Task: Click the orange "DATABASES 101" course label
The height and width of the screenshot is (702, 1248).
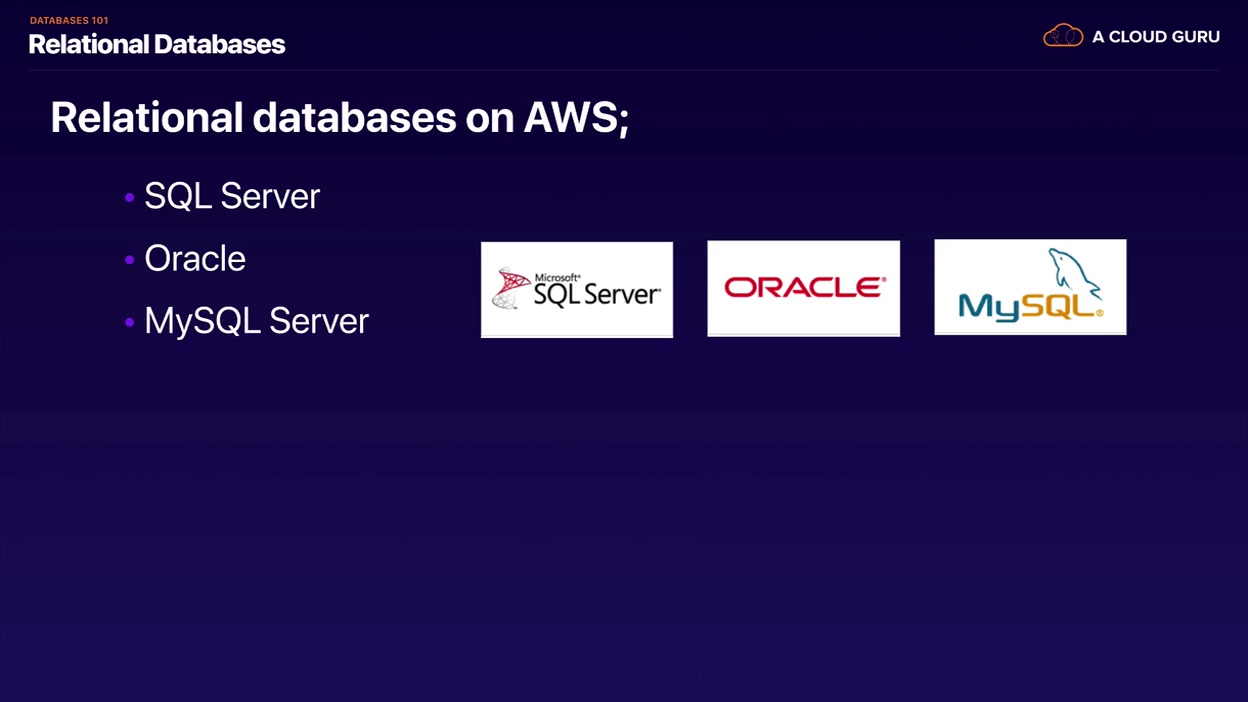Action: [x=69, y=20]
